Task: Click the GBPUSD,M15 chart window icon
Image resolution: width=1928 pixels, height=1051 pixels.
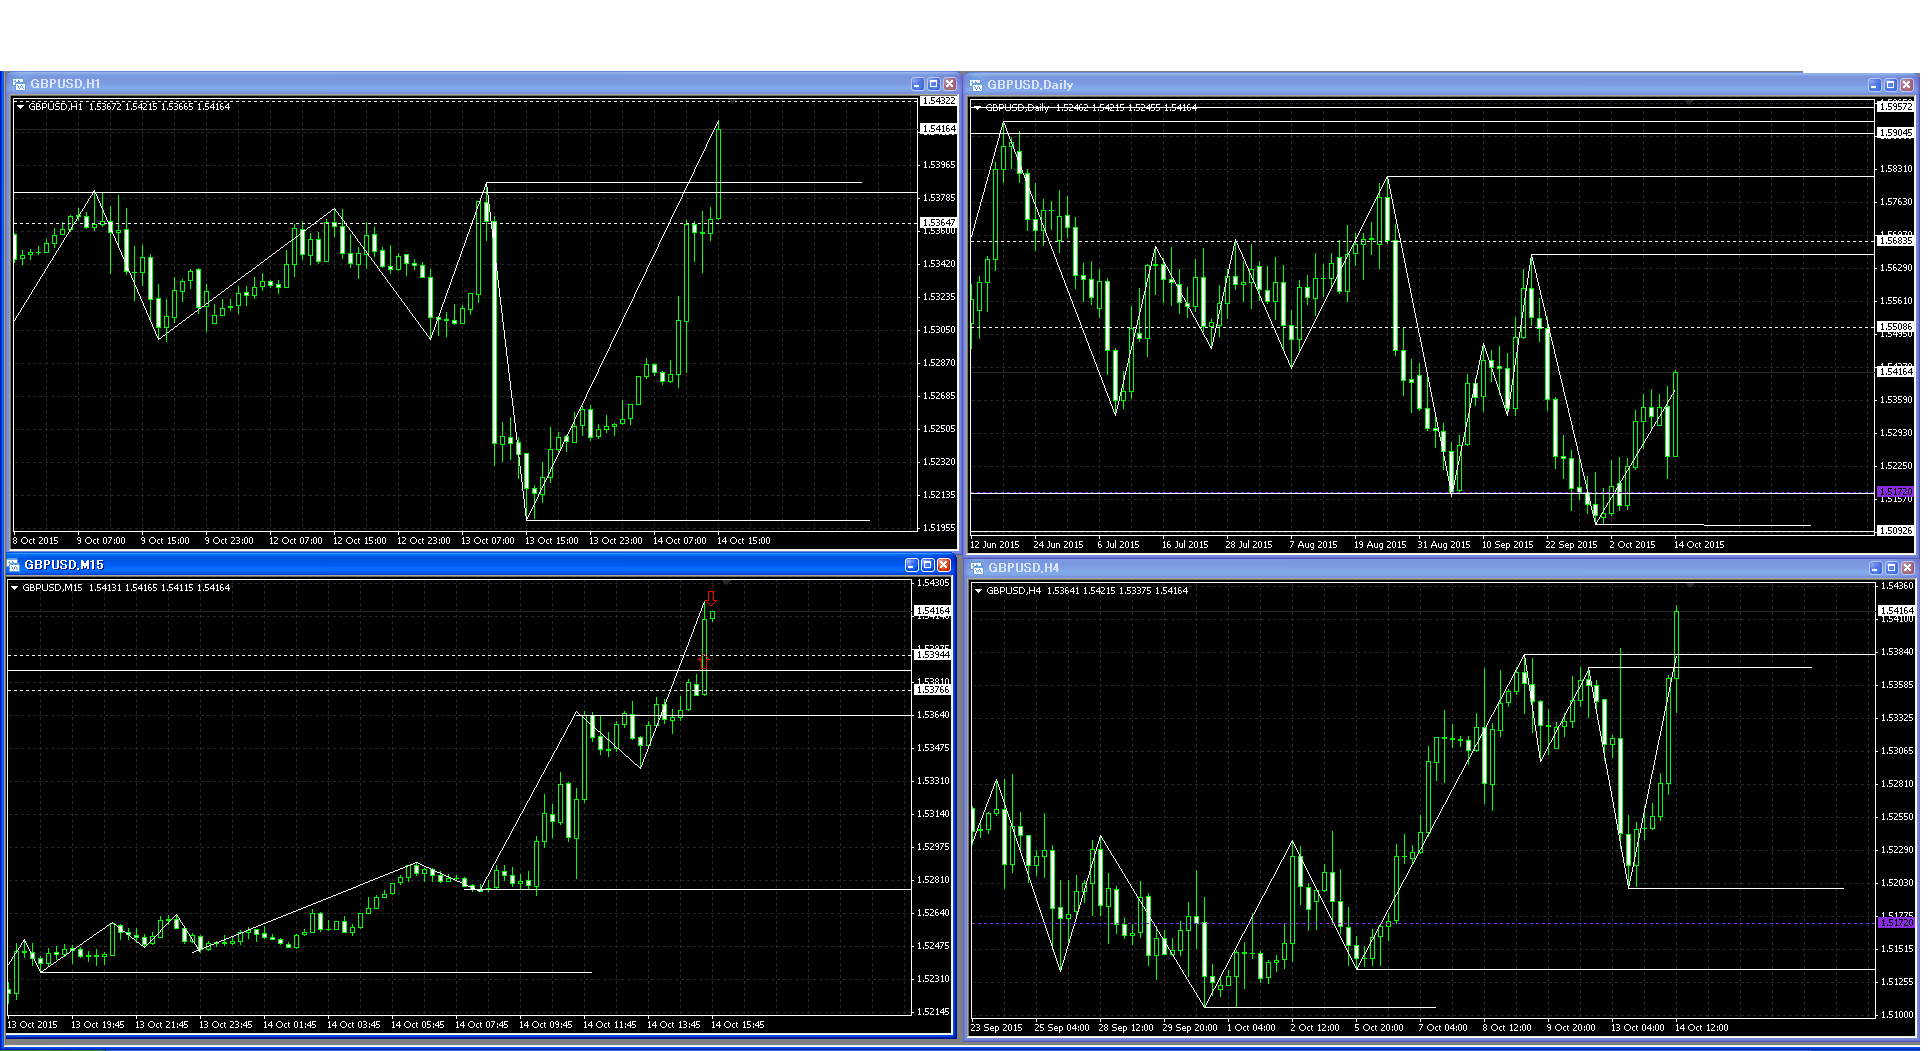Action: (x=13, y=566)
